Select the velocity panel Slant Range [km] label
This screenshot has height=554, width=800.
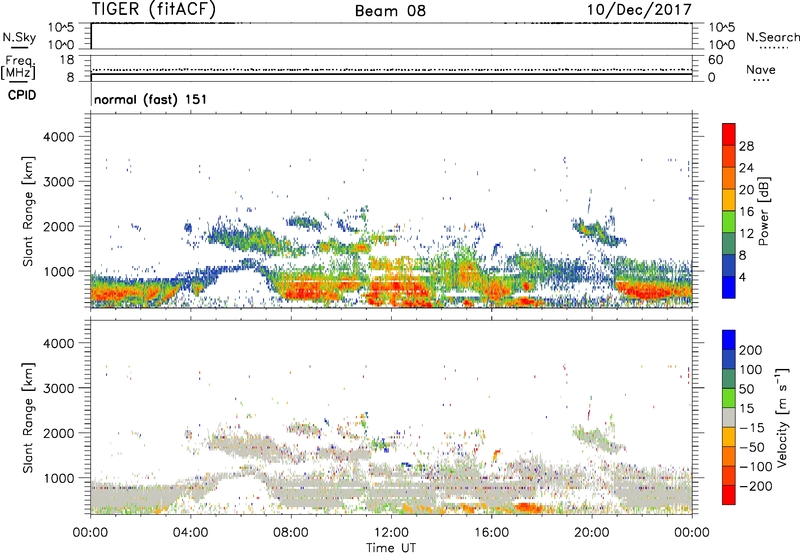coord(29,418)
